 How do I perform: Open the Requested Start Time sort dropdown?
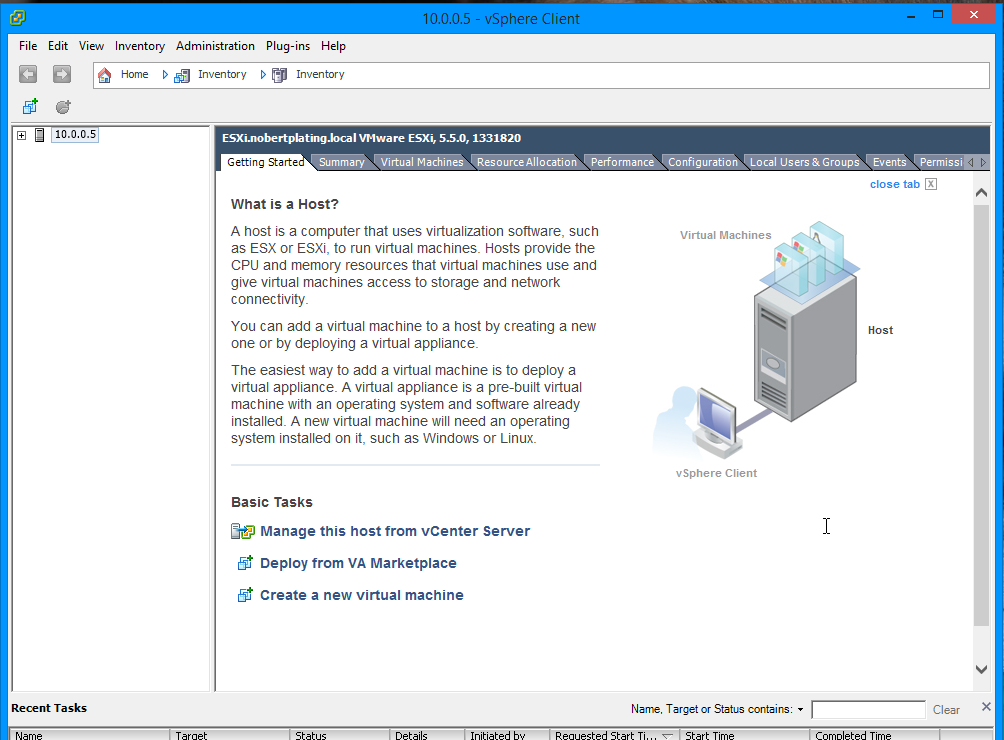[x=665, y=734]
